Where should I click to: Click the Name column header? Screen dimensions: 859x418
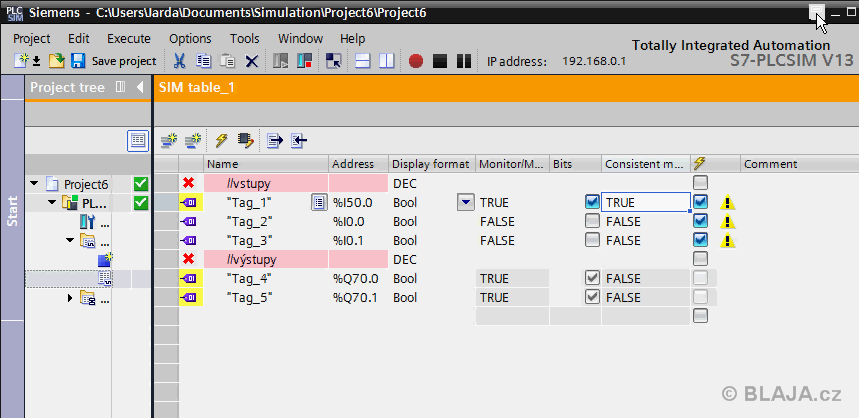(x=266, y=164)
